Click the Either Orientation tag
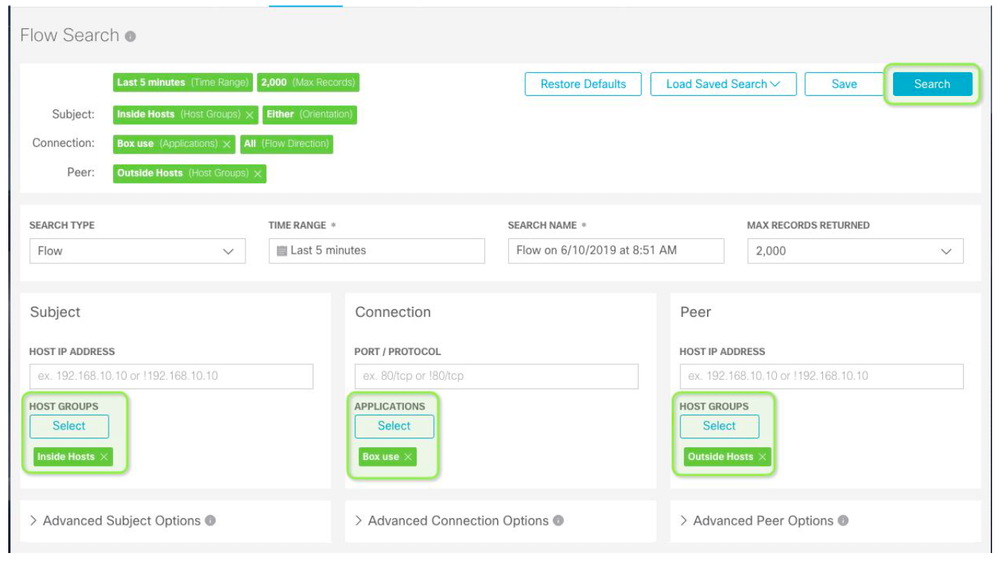The height and width of the screenshot is (562, 998). coord(309,115)
